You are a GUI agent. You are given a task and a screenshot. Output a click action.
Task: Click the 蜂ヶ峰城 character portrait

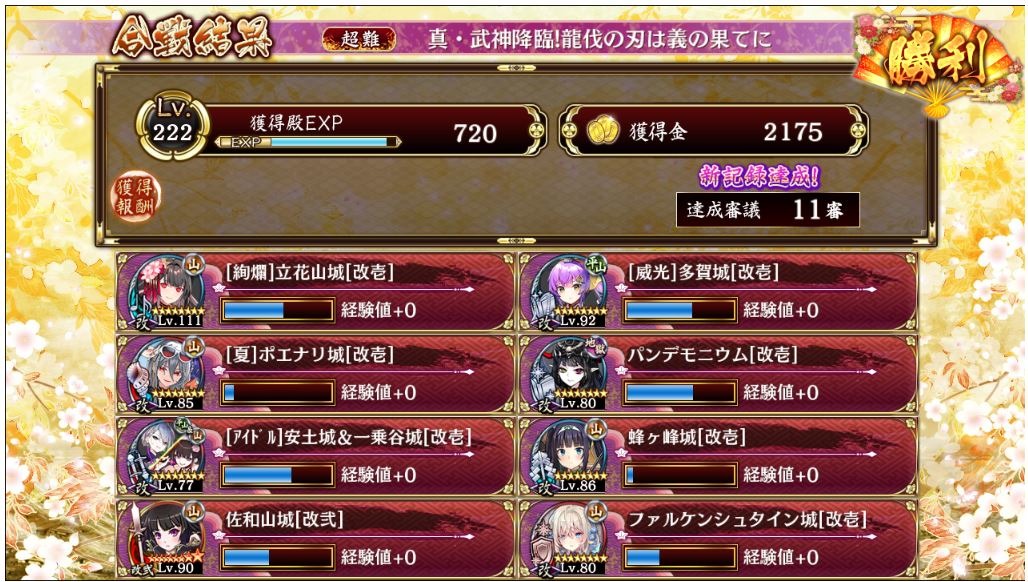tap(569, 457)
